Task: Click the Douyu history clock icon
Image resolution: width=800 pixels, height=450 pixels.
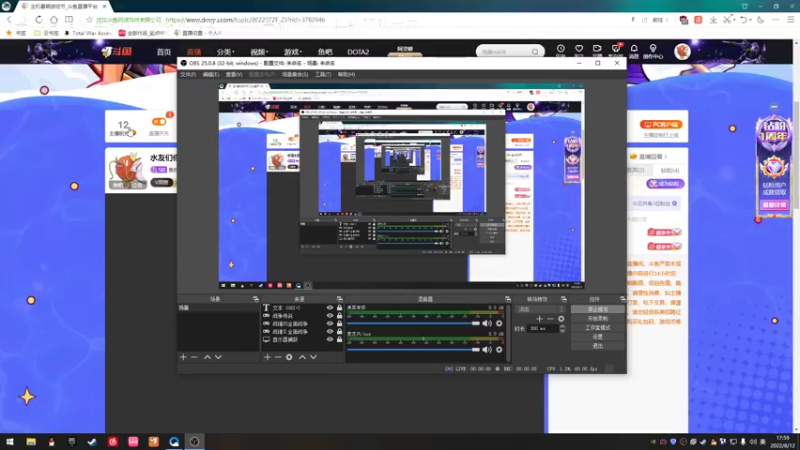Action: (x=561, y=49)
